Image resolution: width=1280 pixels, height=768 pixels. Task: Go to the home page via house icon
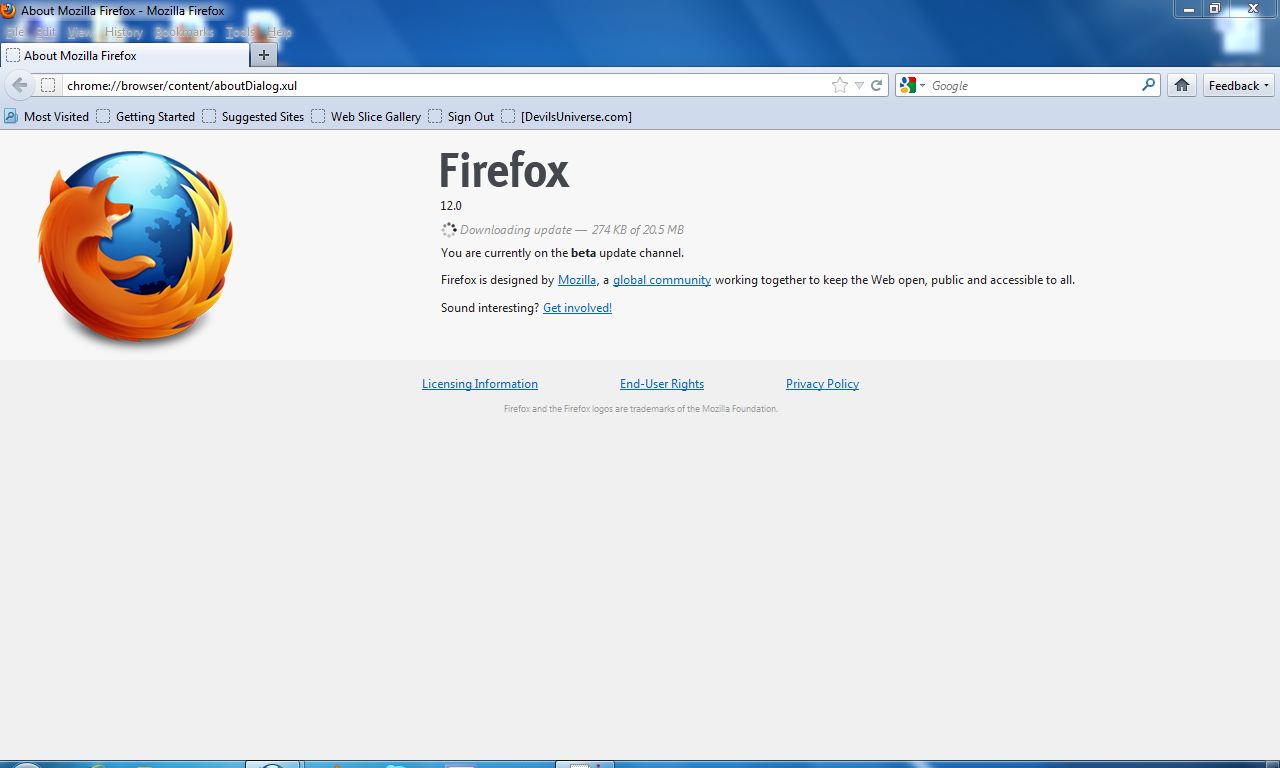point(1182,85)
